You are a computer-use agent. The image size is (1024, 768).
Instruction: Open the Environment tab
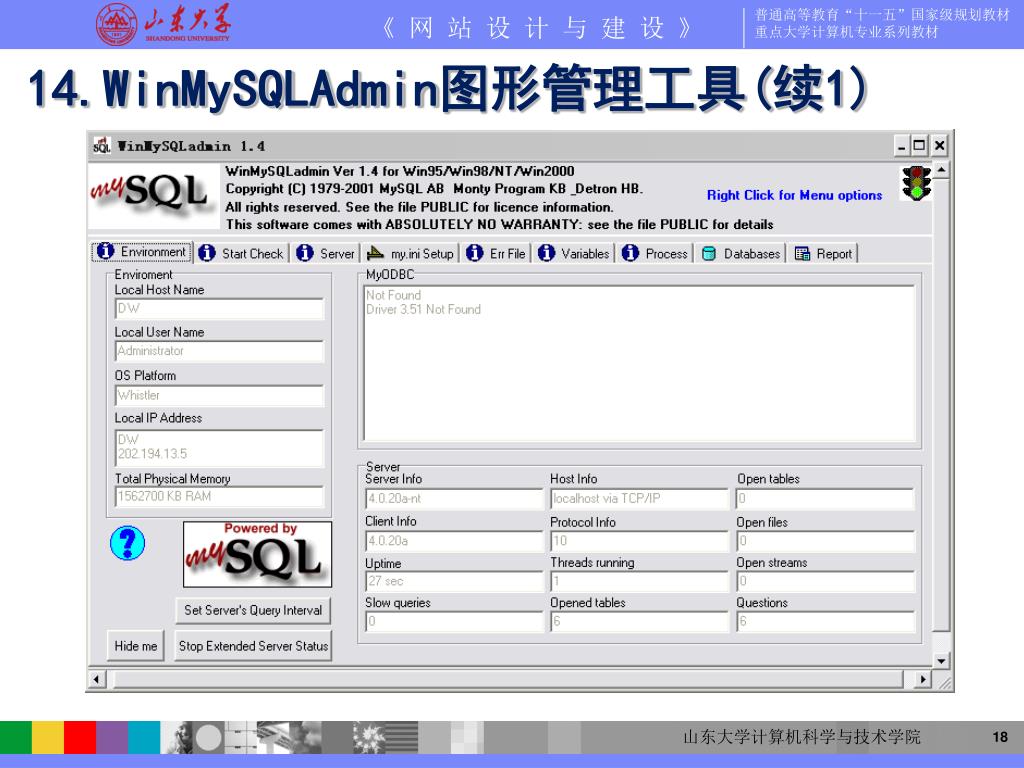tap(142, 252)
